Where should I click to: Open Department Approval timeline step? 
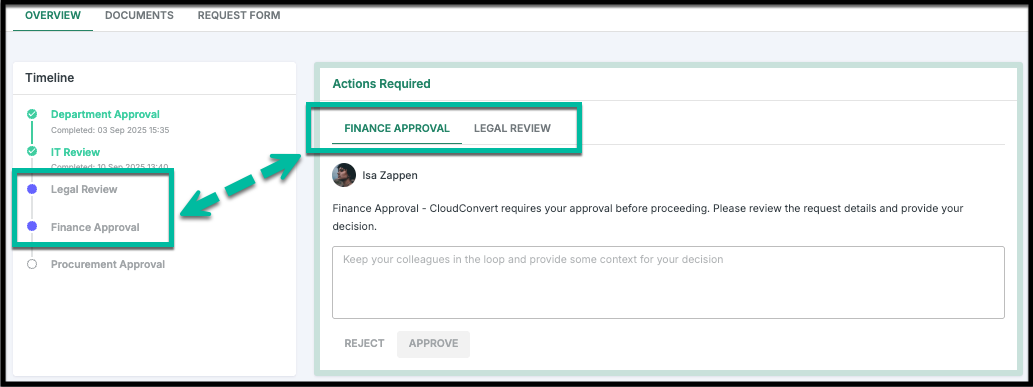105,114
